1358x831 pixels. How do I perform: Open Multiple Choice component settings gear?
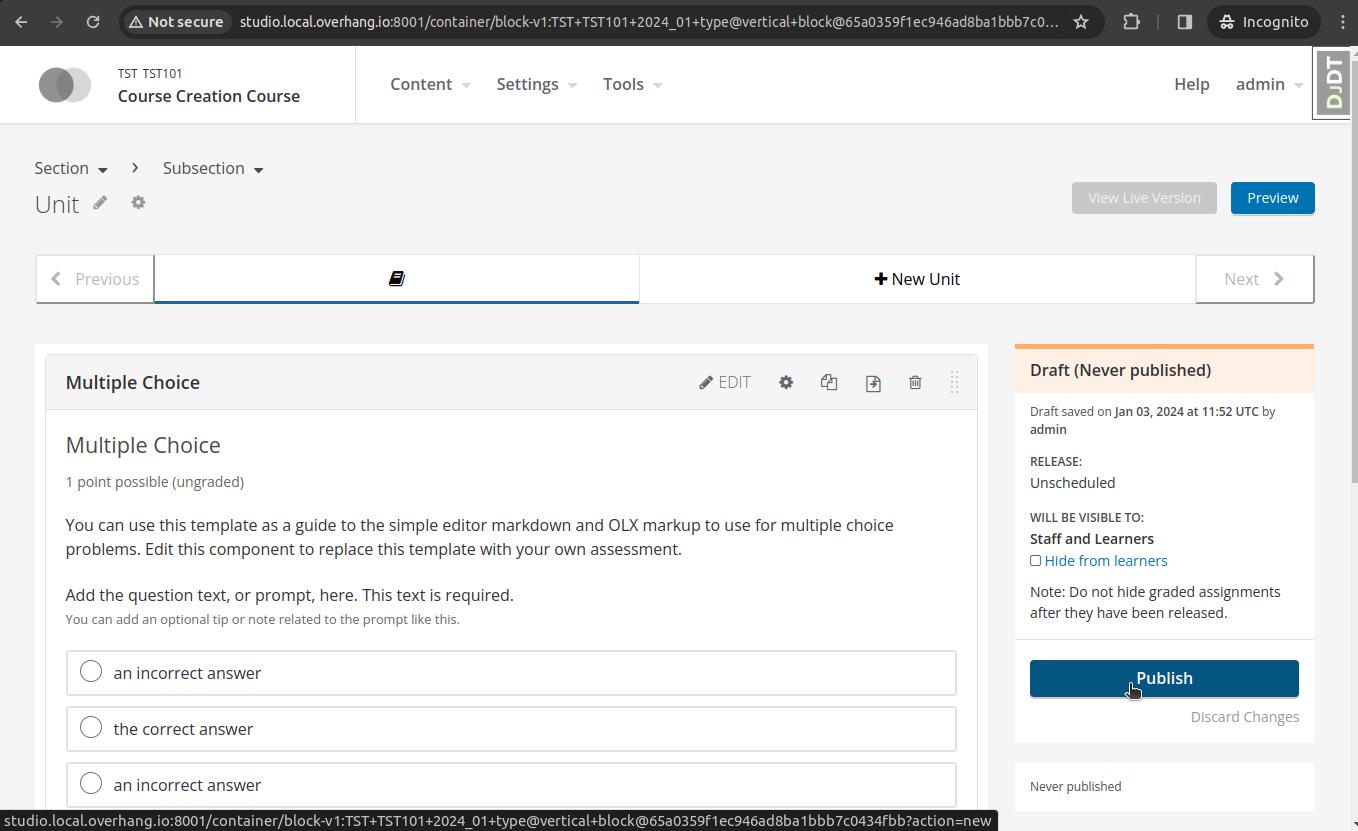(786, 382)
